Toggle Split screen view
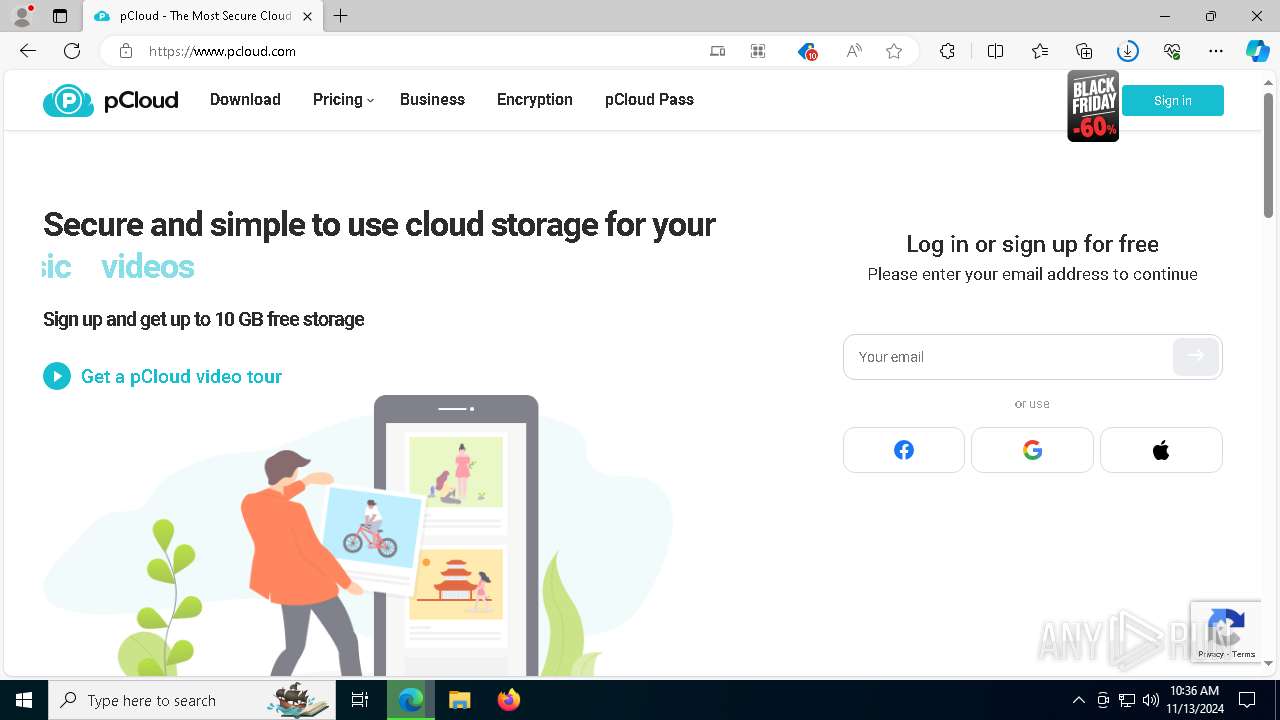1280x720 pixels. coord(995,51)
